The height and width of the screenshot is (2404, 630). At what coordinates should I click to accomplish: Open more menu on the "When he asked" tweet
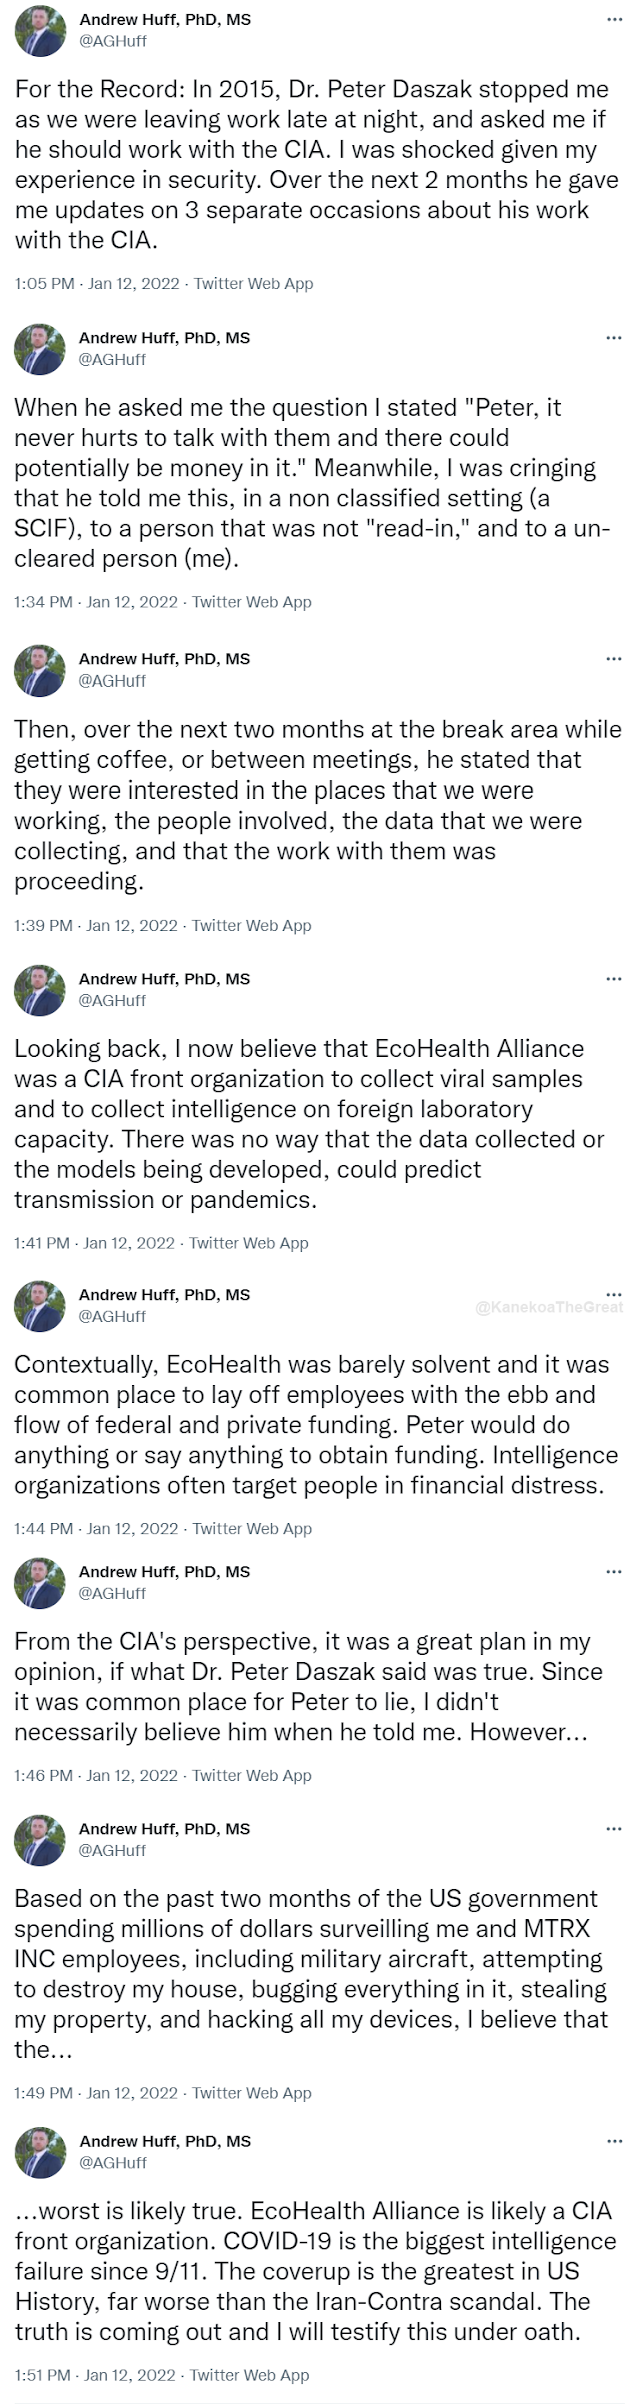click(x=613, y=338)
